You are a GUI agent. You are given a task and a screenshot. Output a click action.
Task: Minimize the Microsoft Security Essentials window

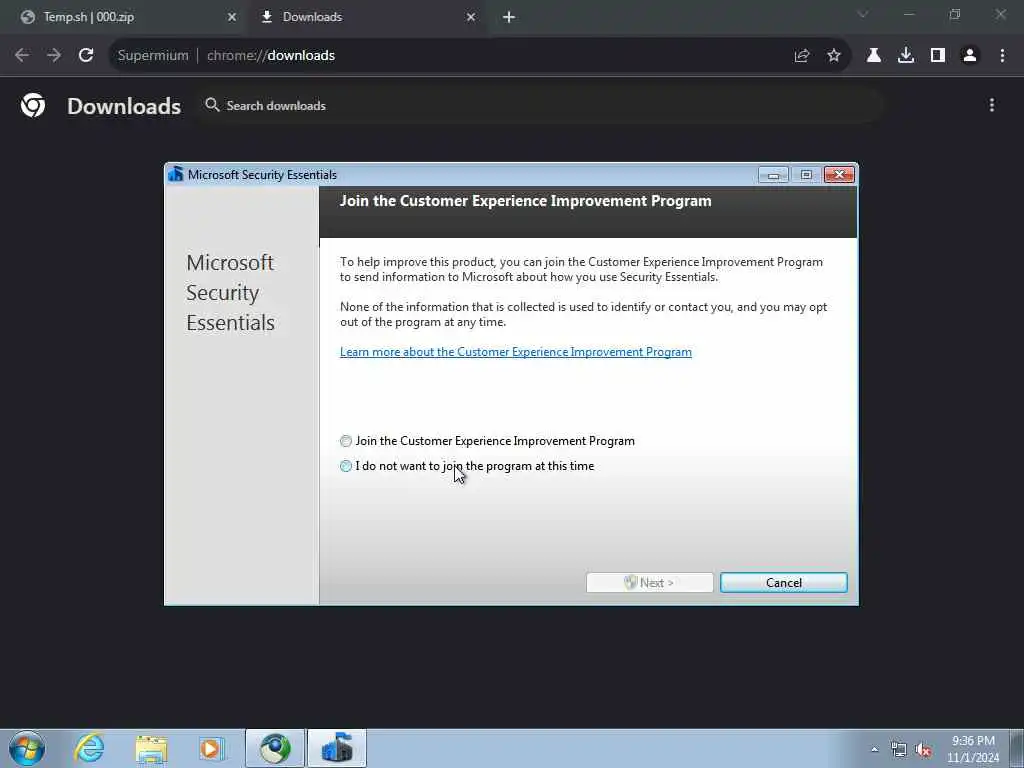pos(773,174)
